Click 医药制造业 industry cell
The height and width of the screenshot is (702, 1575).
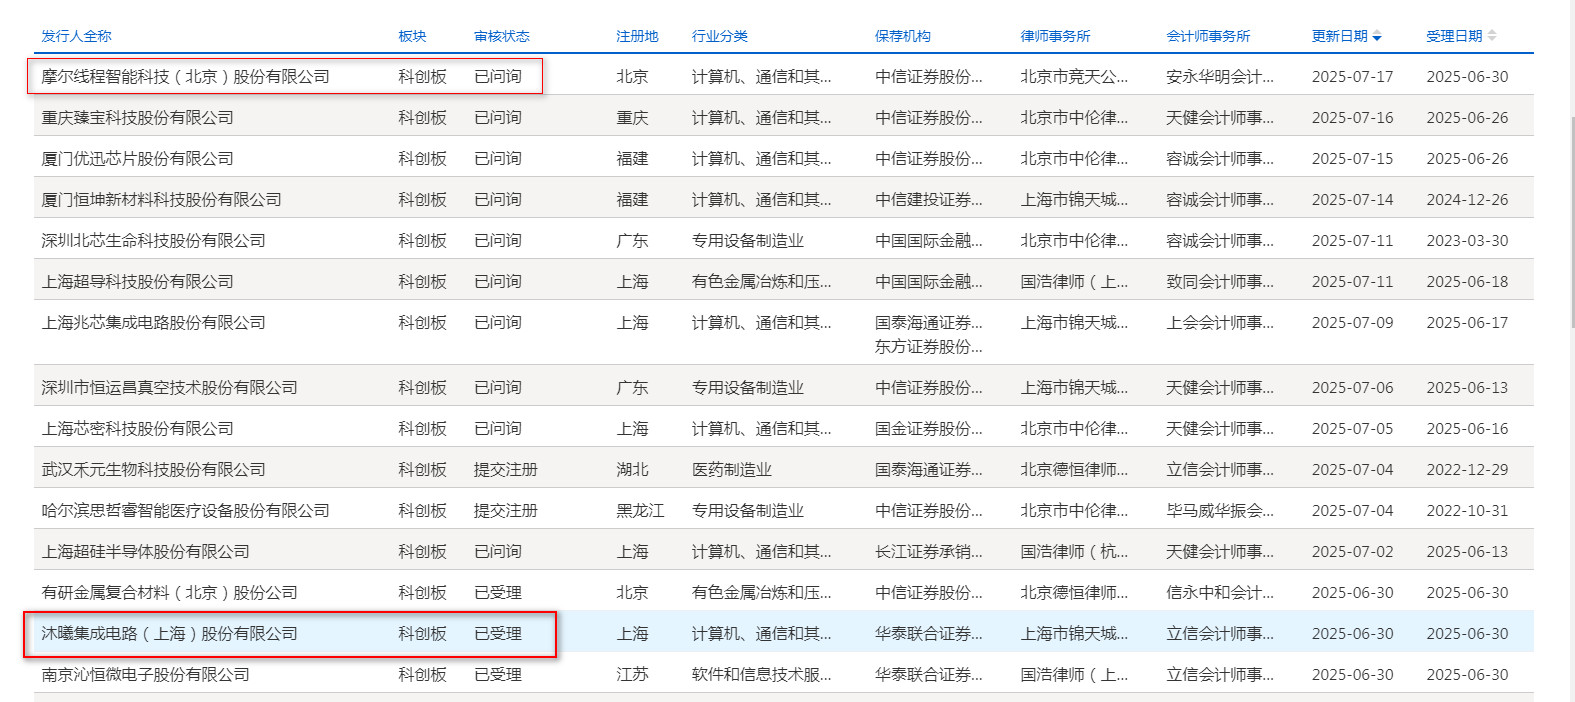[732, 470]
